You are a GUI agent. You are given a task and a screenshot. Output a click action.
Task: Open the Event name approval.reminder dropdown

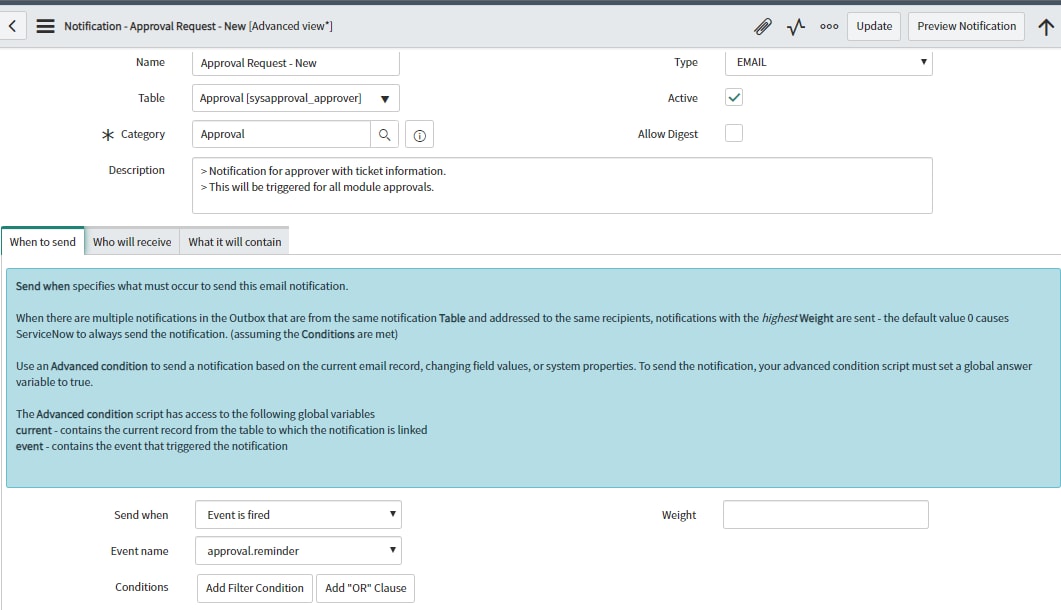click(x=298, y=550)
